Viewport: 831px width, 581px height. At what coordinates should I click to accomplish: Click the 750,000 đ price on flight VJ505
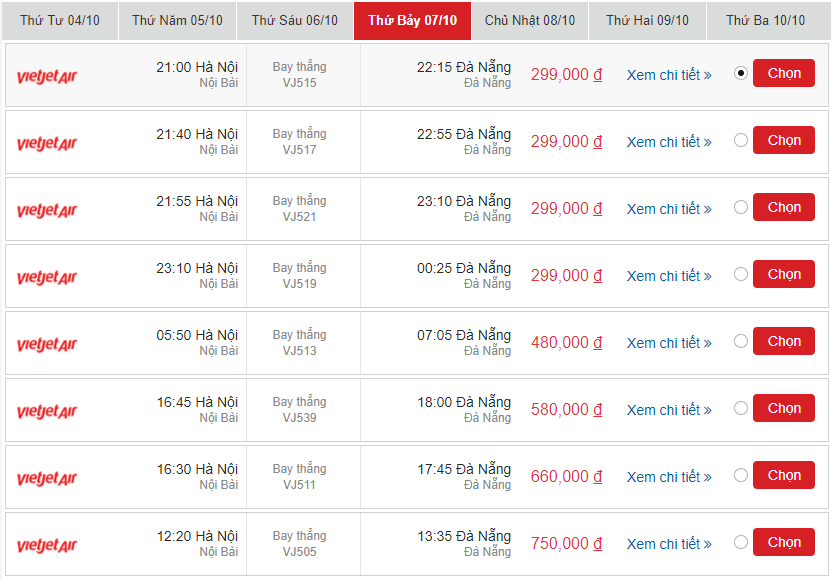[x=566, y=542]
